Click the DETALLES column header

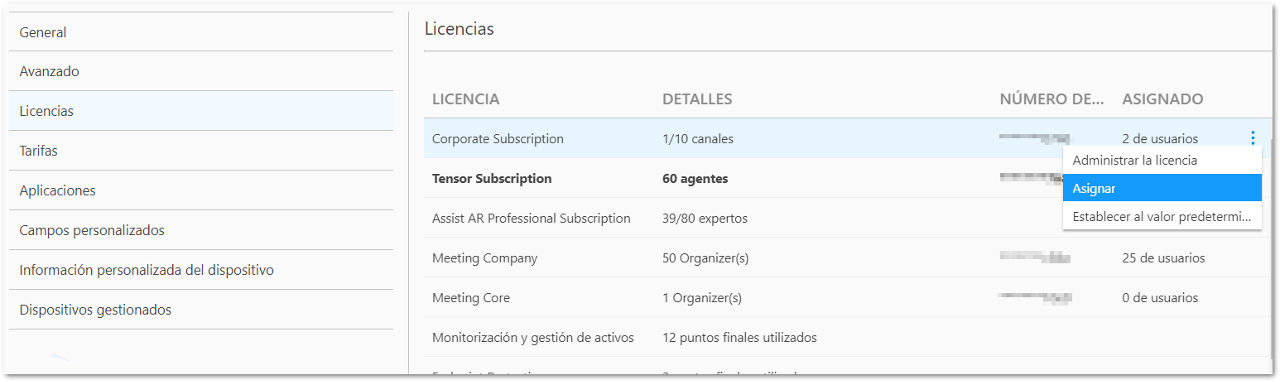[697, 99]
